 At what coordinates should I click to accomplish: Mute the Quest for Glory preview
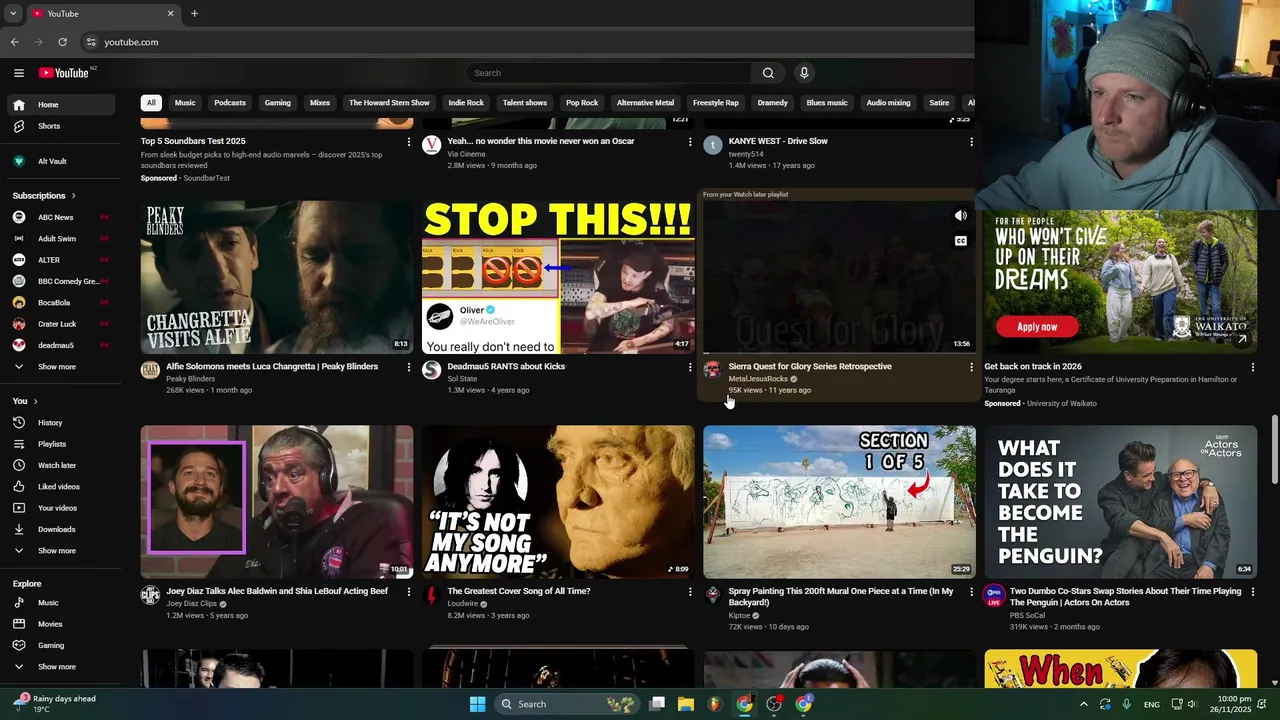pos(960,216)
